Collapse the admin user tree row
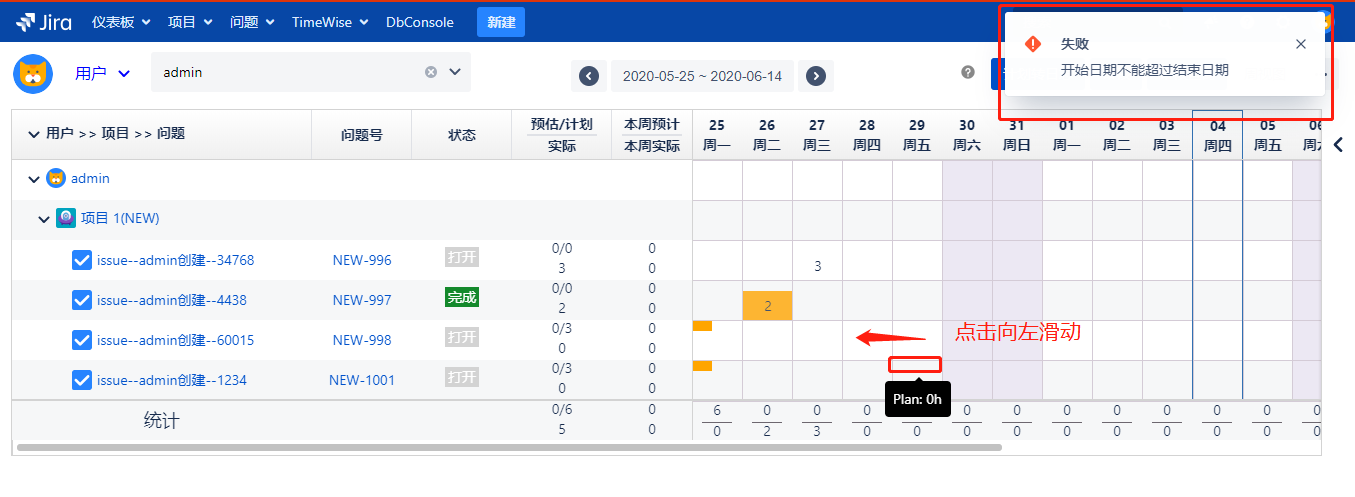Viewport: 1355px width, 497px height. (33, 179)
